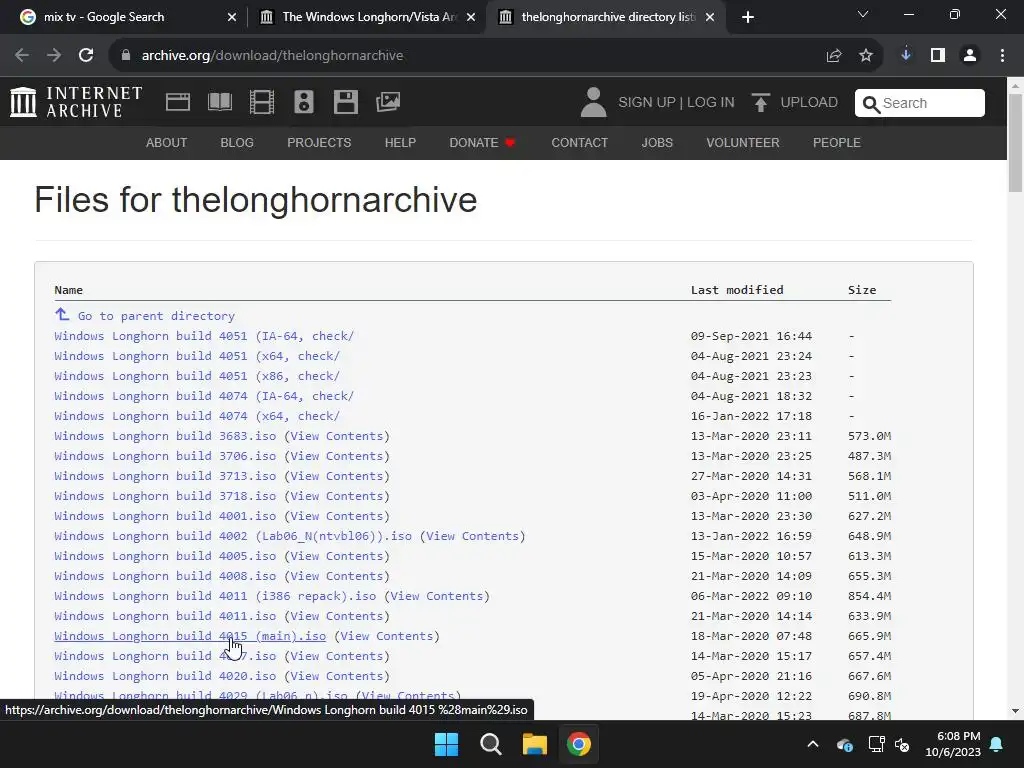The width and height of the screenshot is (1024, 768).
Task: Reload the page
Action: (x=86, y=56)
